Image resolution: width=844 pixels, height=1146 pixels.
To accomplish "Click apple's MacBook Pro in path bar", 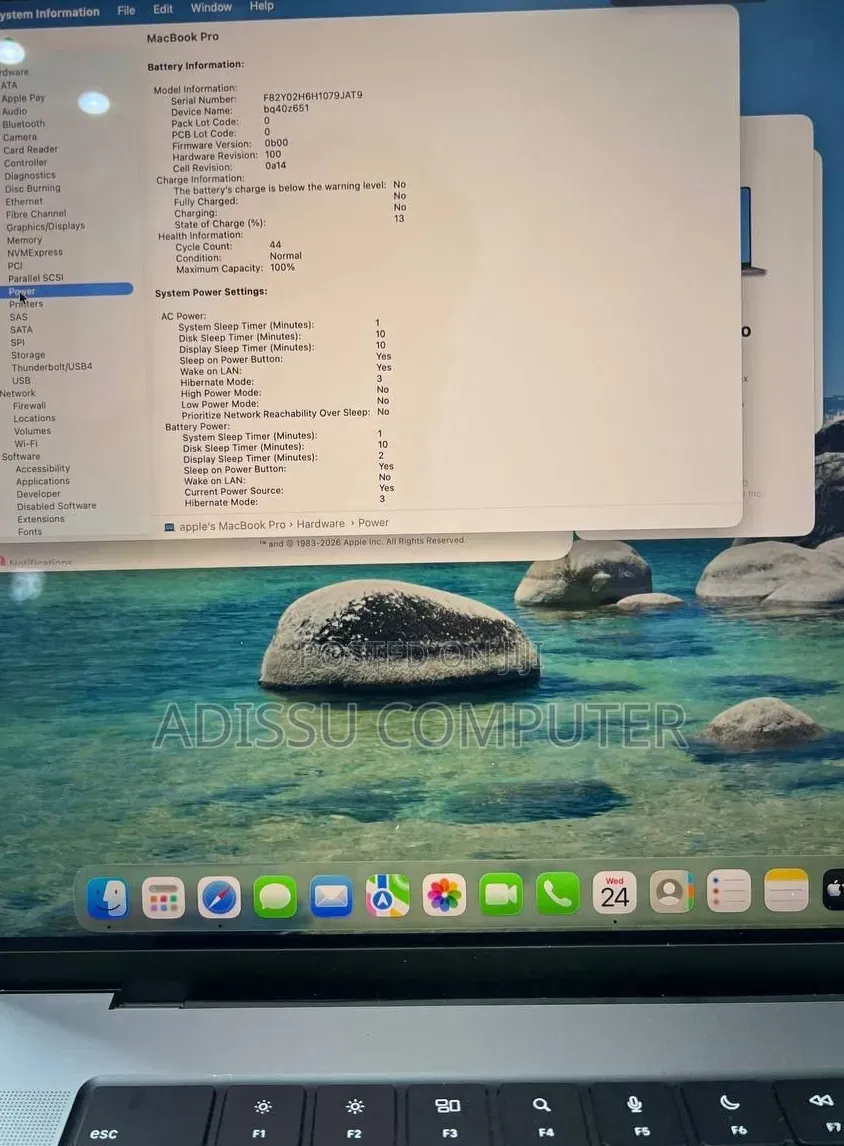I will point(232,525).
